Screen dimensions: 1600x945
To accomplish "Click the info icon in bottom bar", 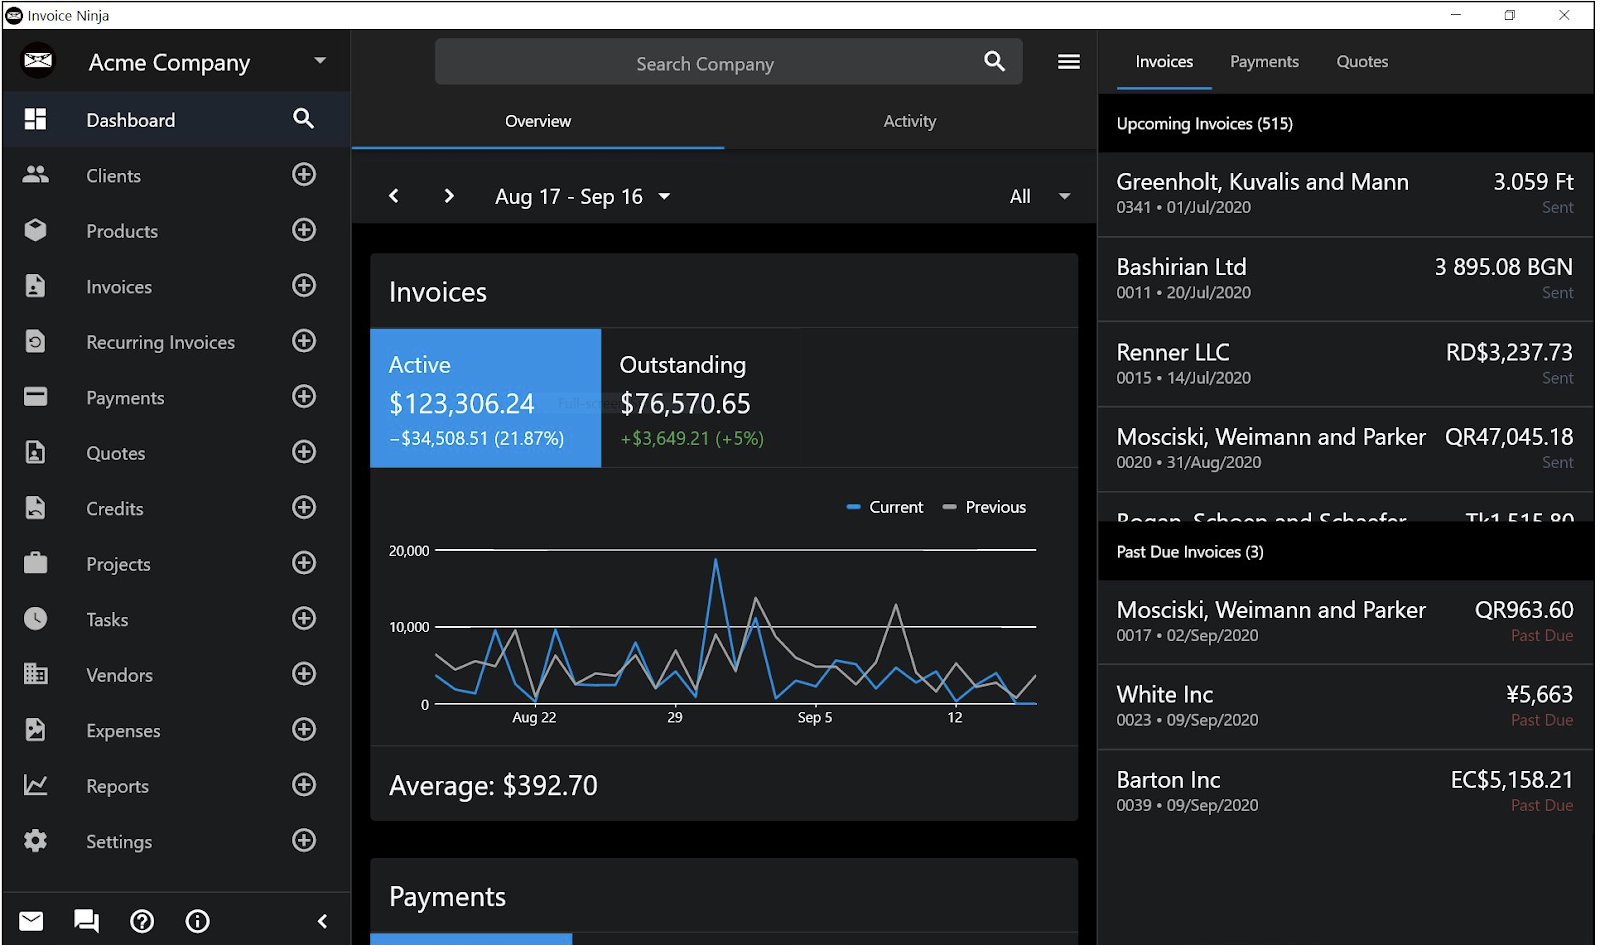I will [x=198, y=921].
